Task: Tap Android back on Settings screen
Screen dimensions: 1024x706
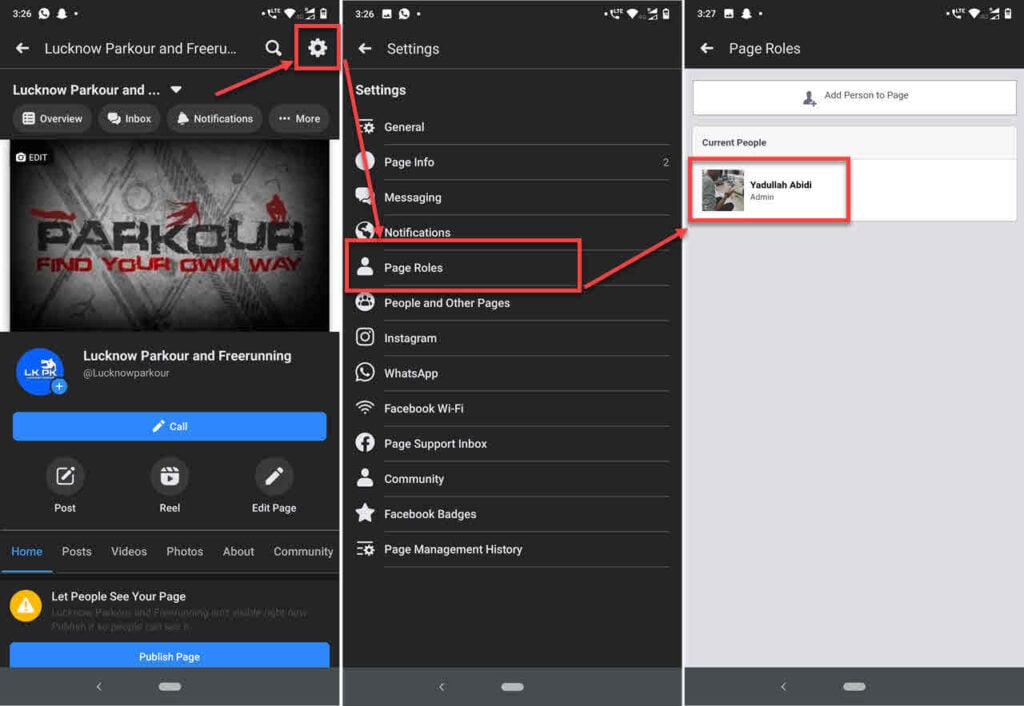Action: [441, 686]
